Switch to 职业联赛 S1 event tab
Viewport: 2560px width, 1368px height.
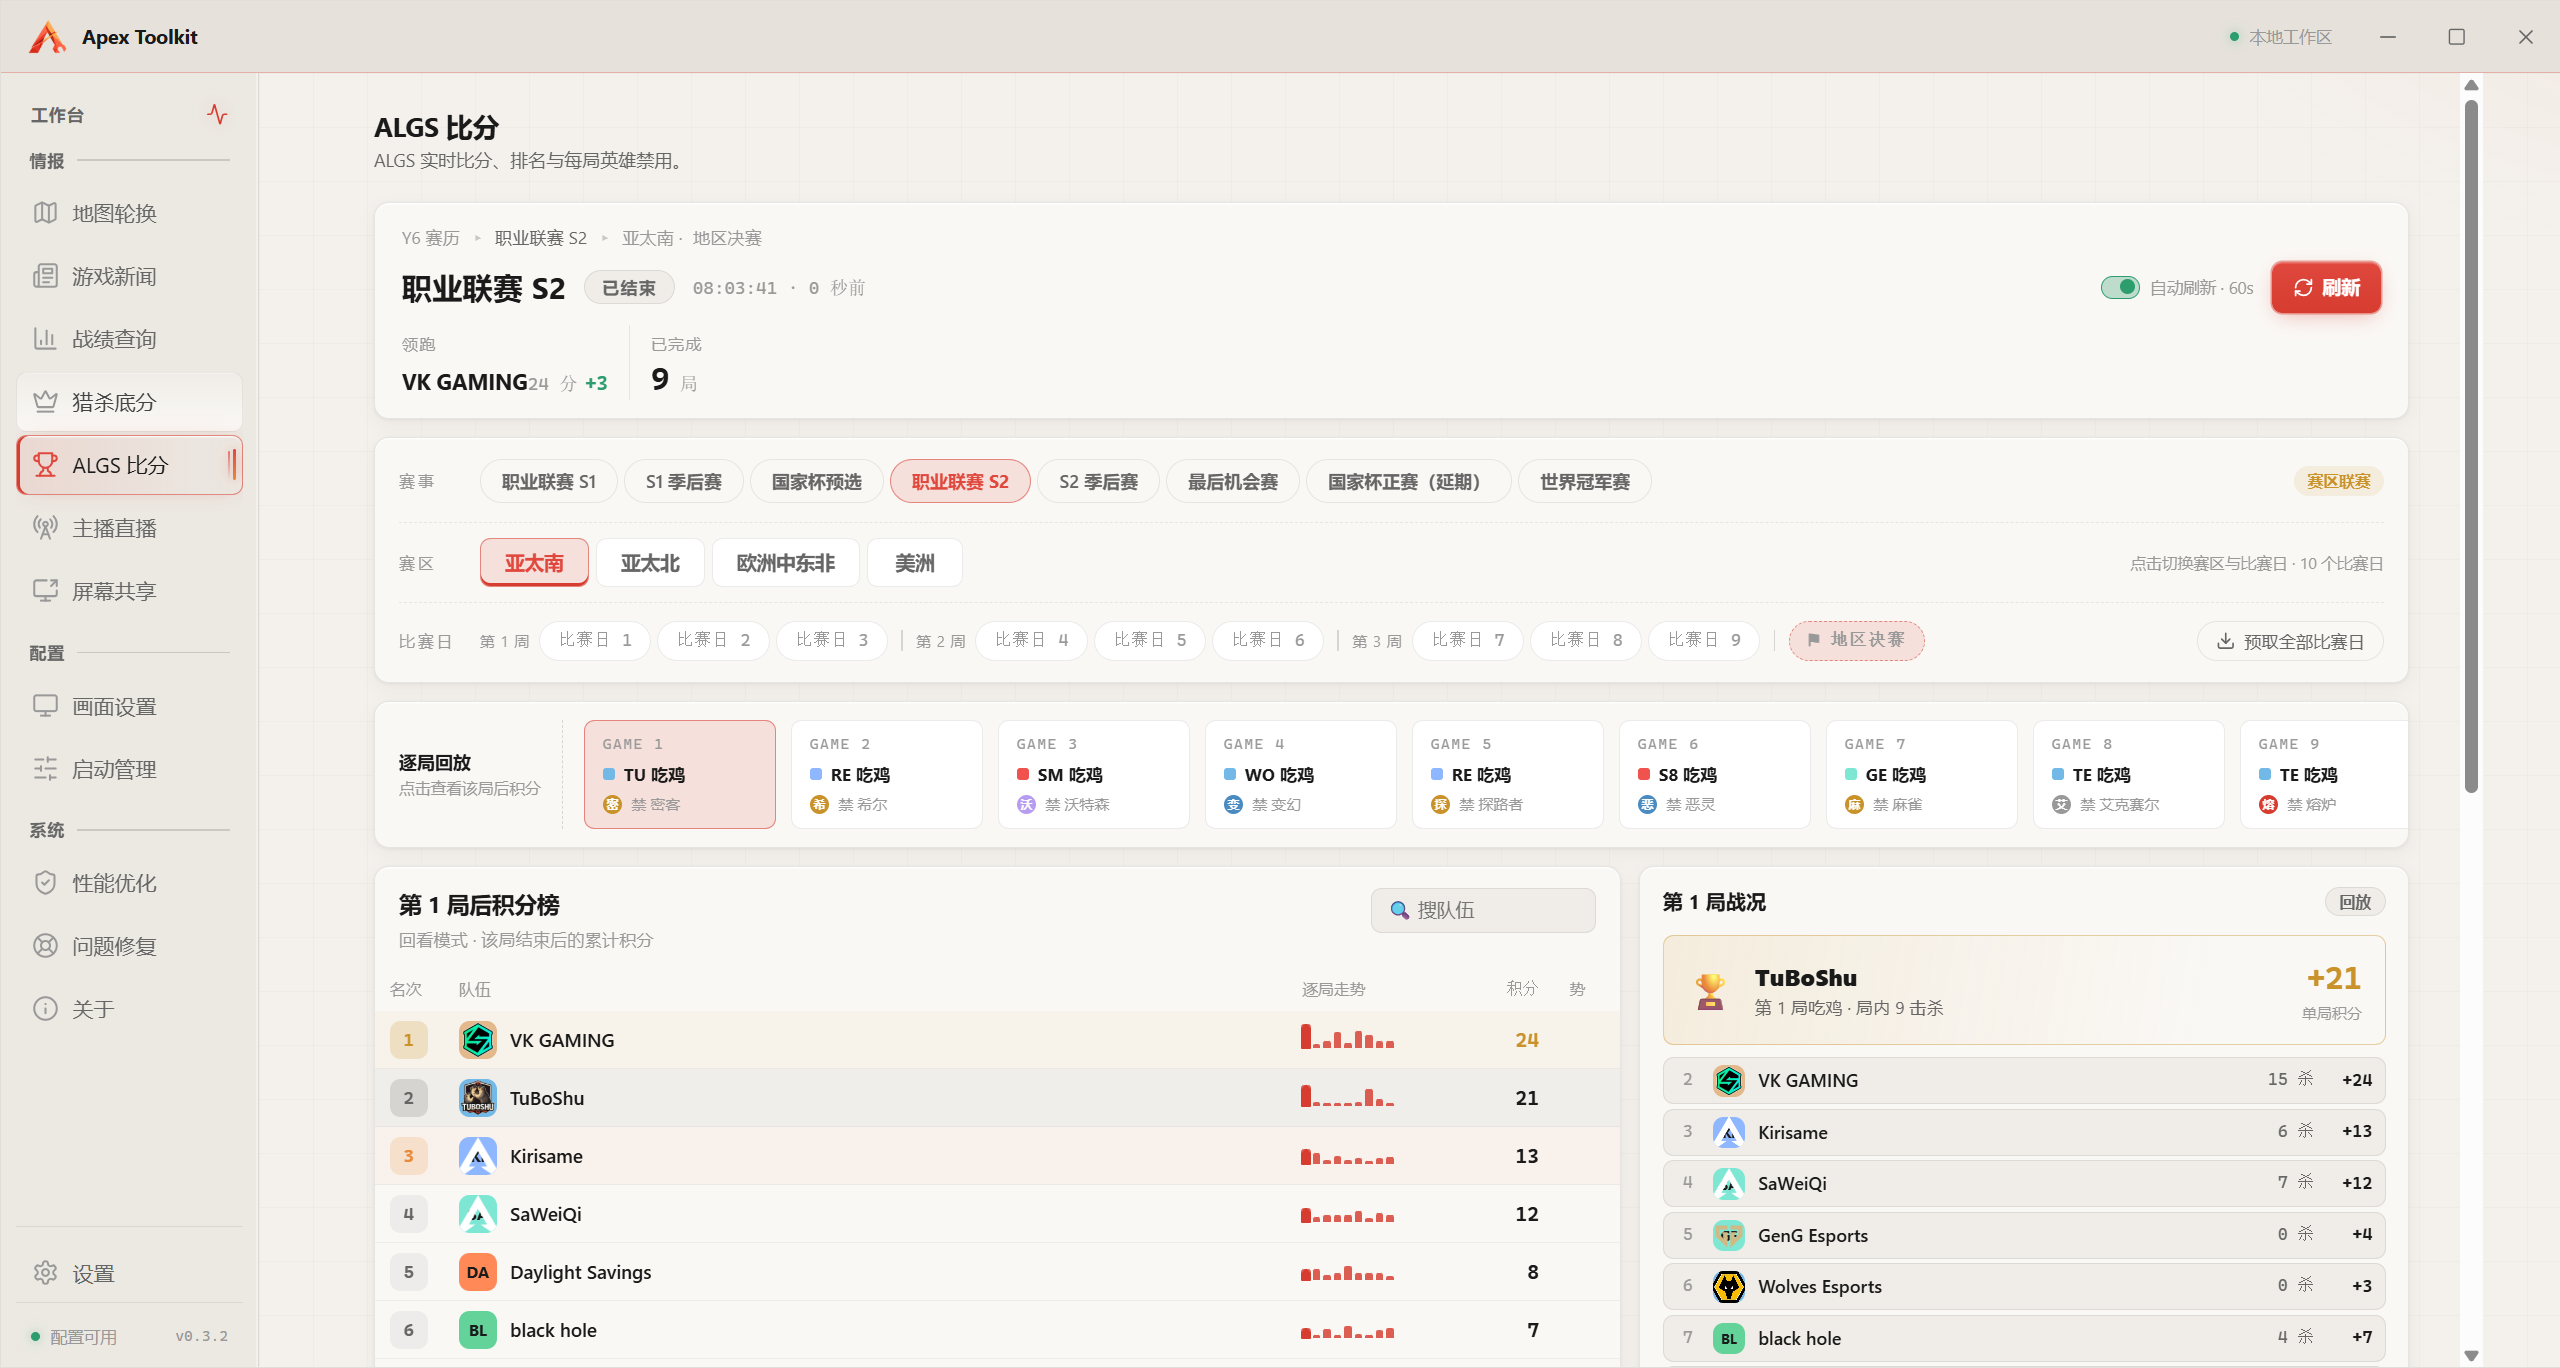[x=549, y=482]
